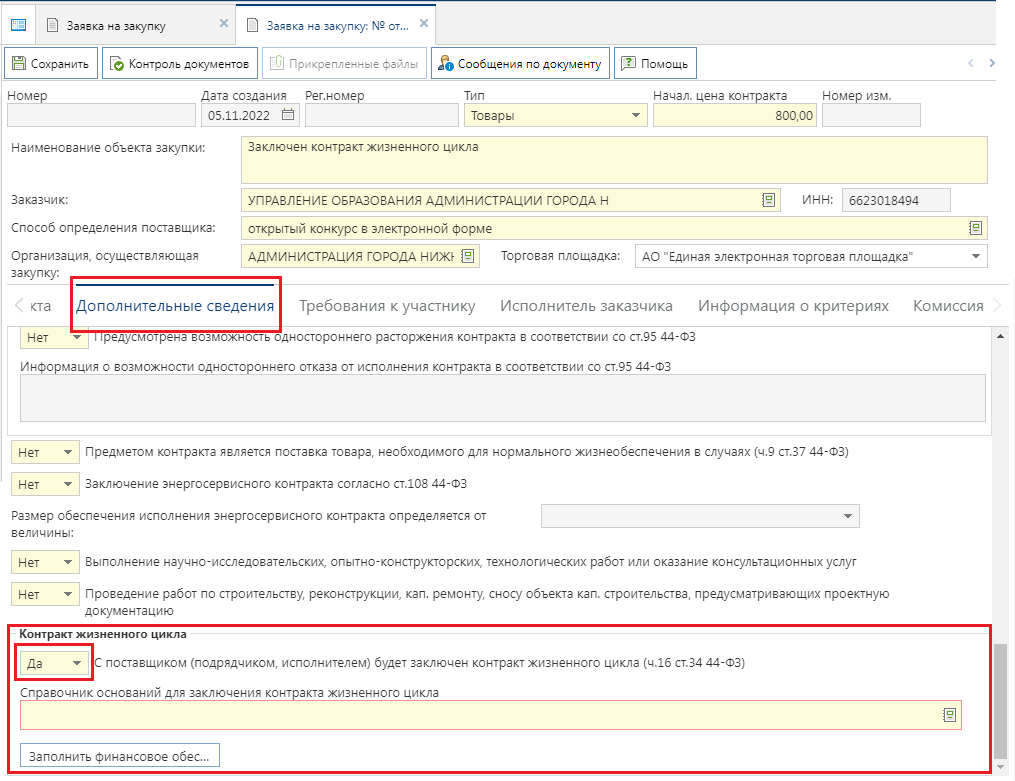The width and height of the screenshot is (1015, 781).
Task: Click the Наименование объекта закупки text area
Action: [614, 160]
